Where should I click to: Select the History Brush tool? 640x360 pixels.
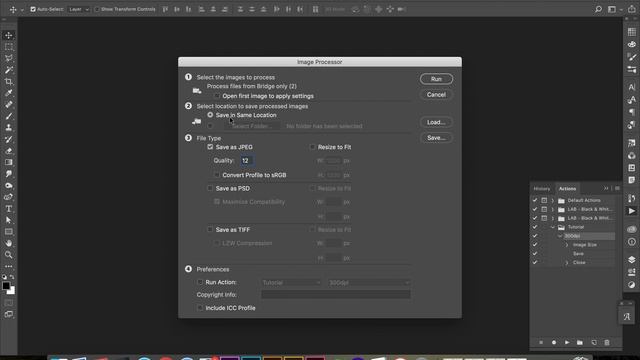pyautogui.click(x=9, y=139)
